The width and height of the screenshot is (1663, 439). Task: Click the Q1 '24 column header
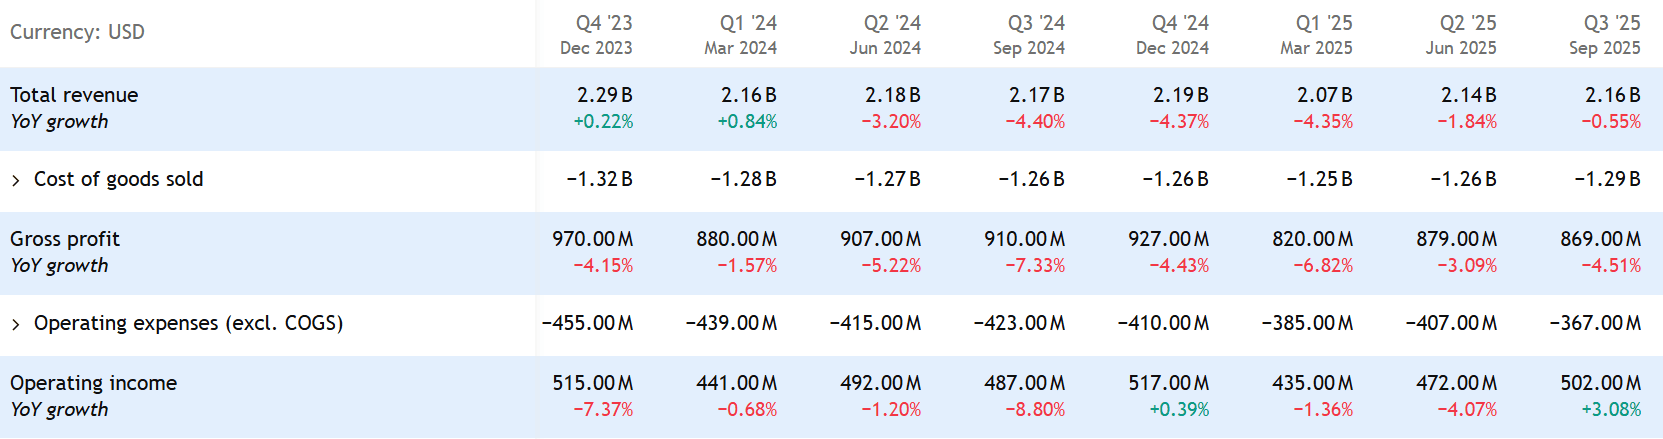click(747, 23)
